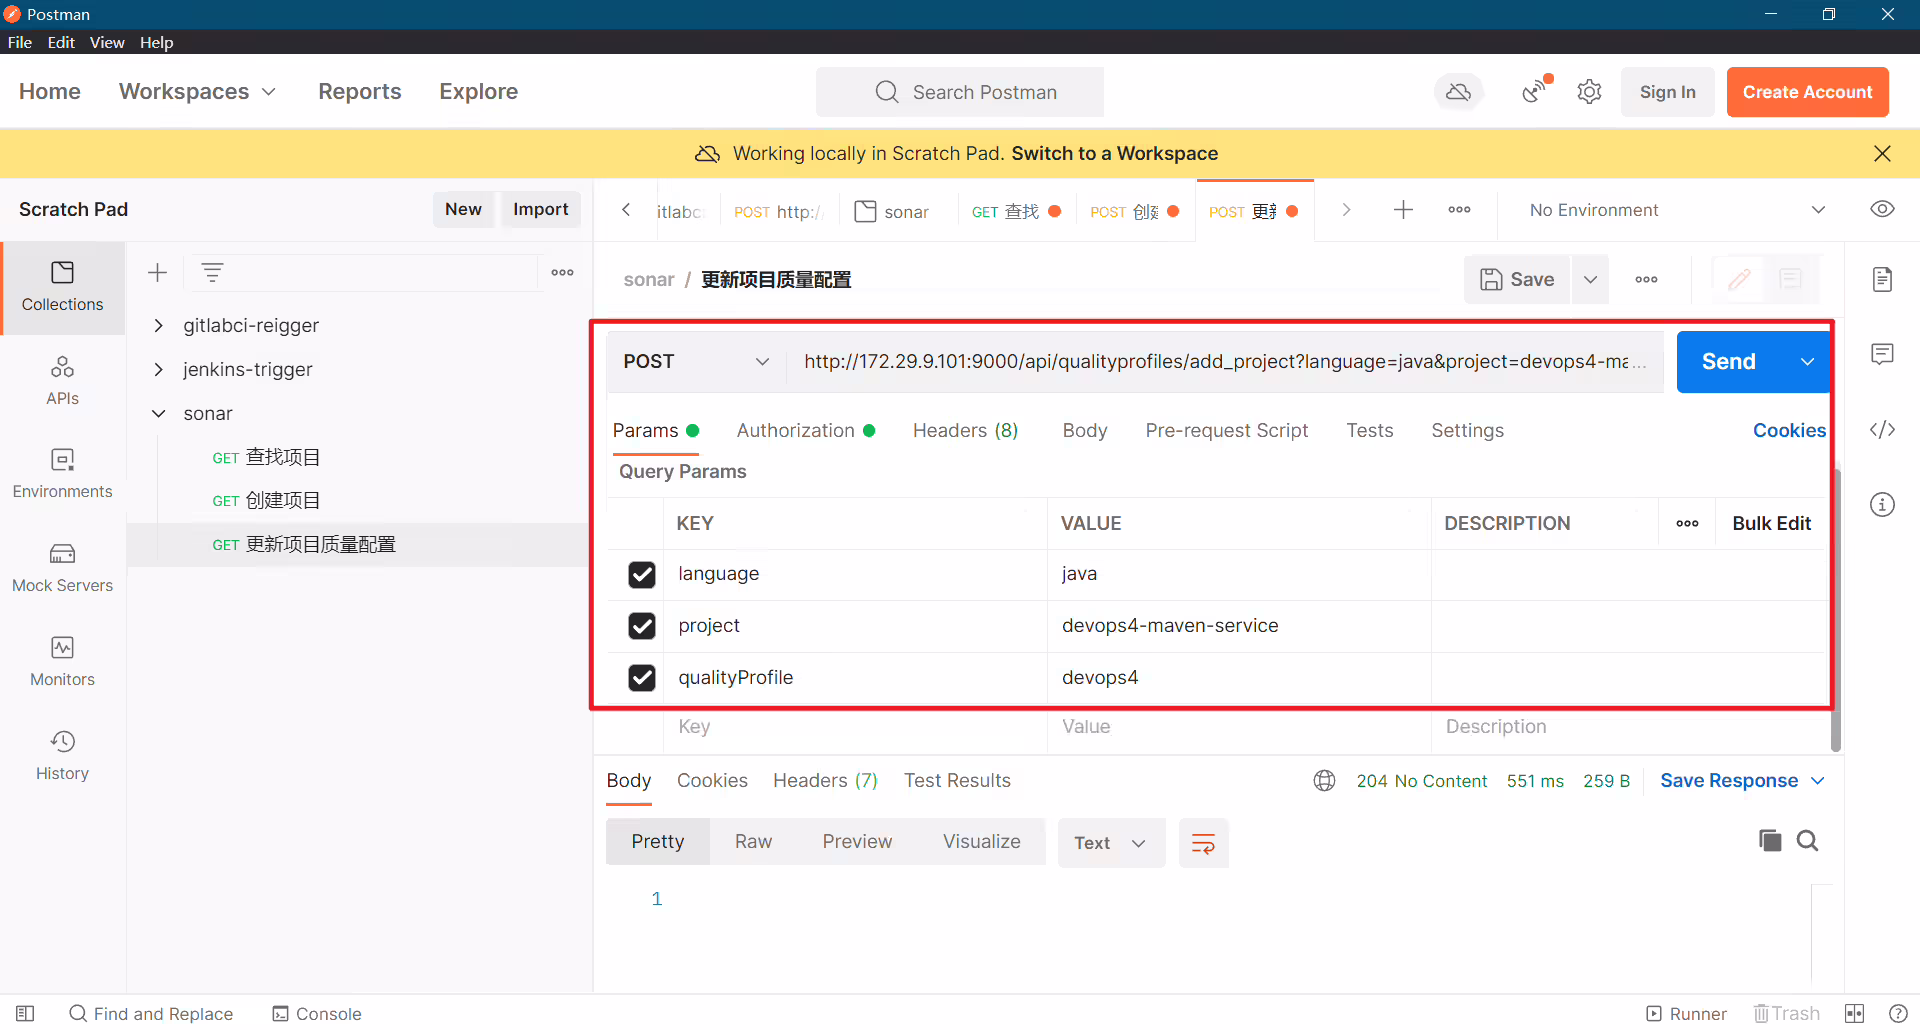Open the tab bar more options ellipsis
Image resolution: width=1920 pixels, height=1030 pixels.
click(x=1459, y=210)
